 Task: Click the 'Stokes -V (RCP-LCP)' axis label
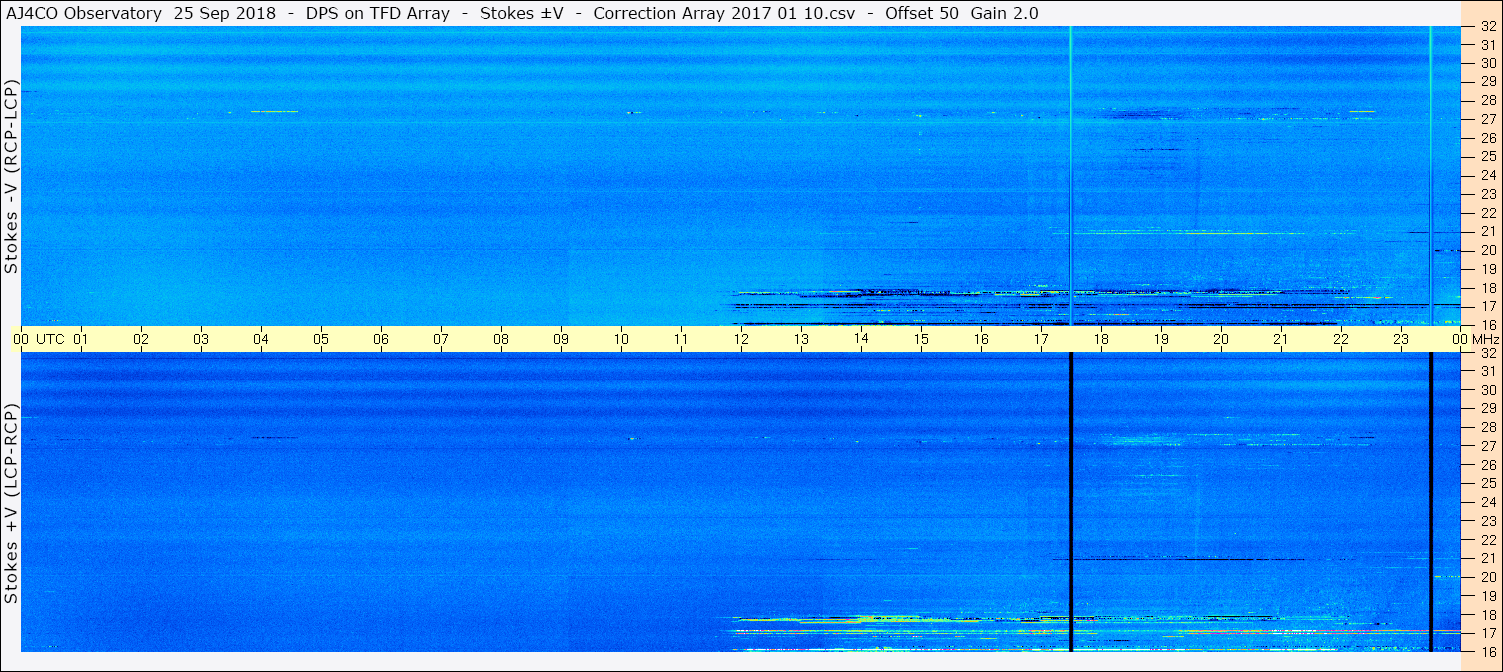[x=11, y=177]
